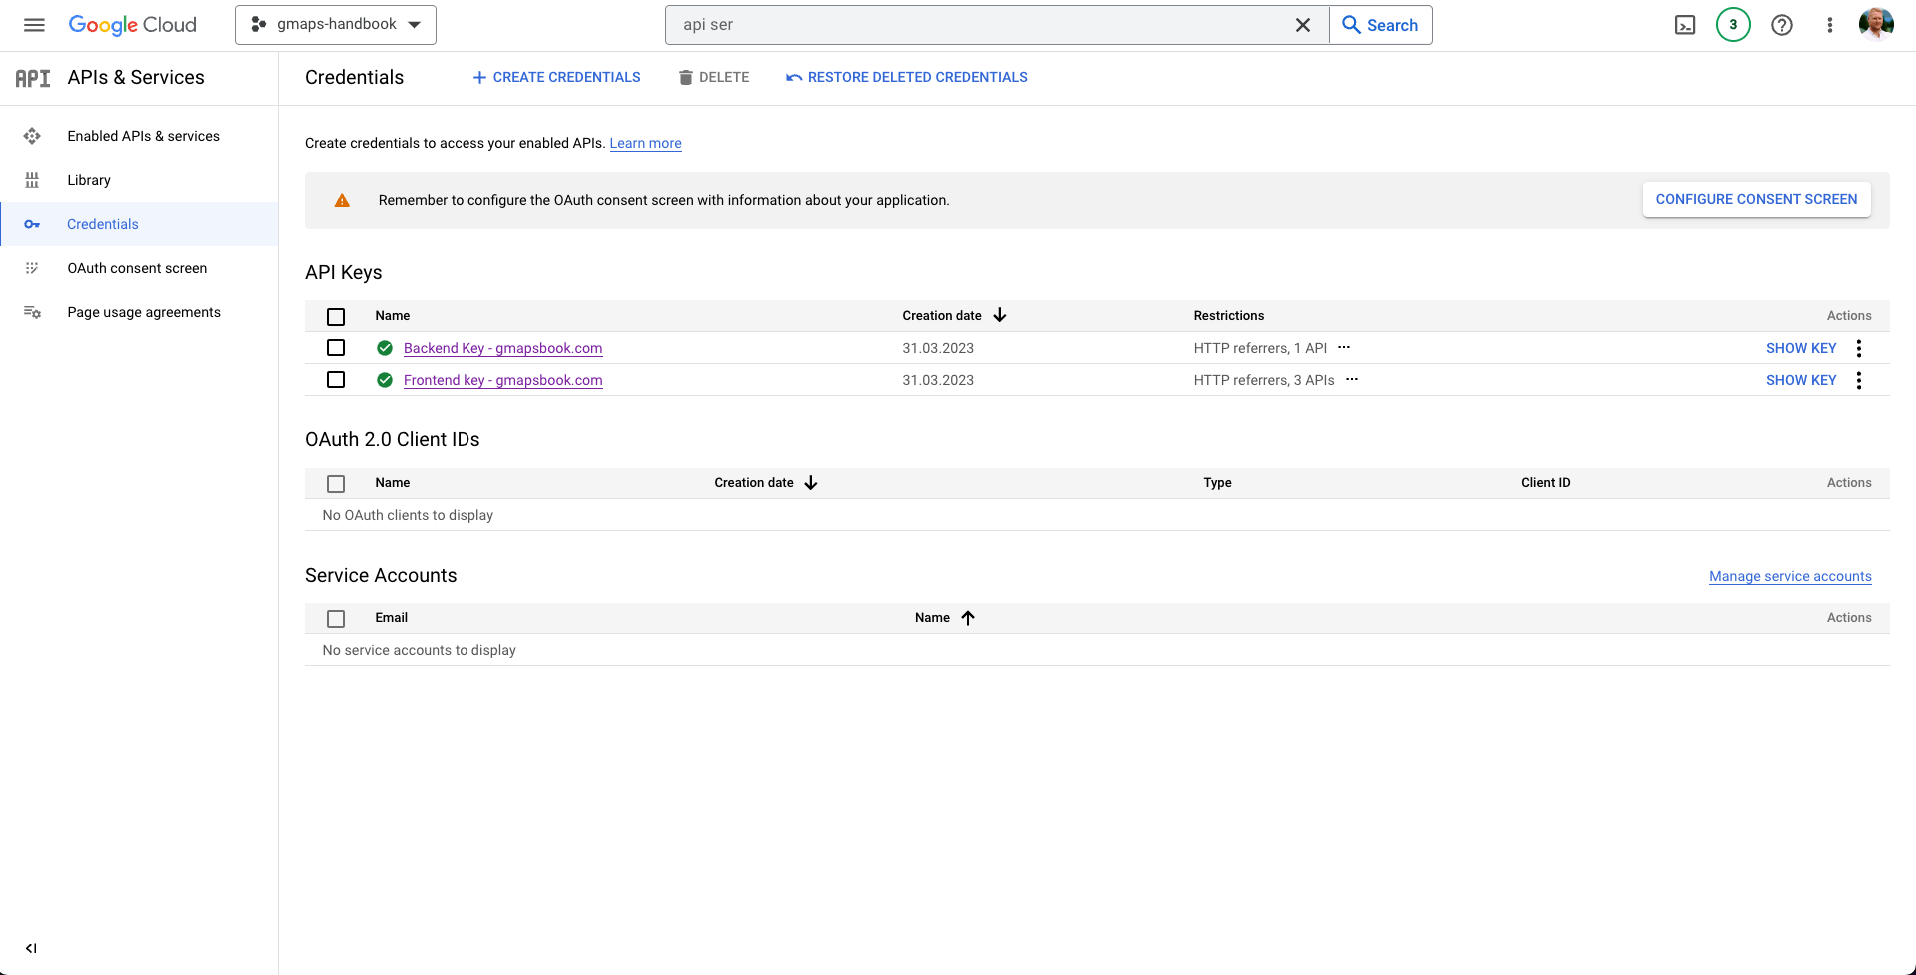Image resolution: width=1916 pixels, height=975 pixels.
Task: Expand restrictions ellipsis for Frontend key
Action: [1352, 380]
